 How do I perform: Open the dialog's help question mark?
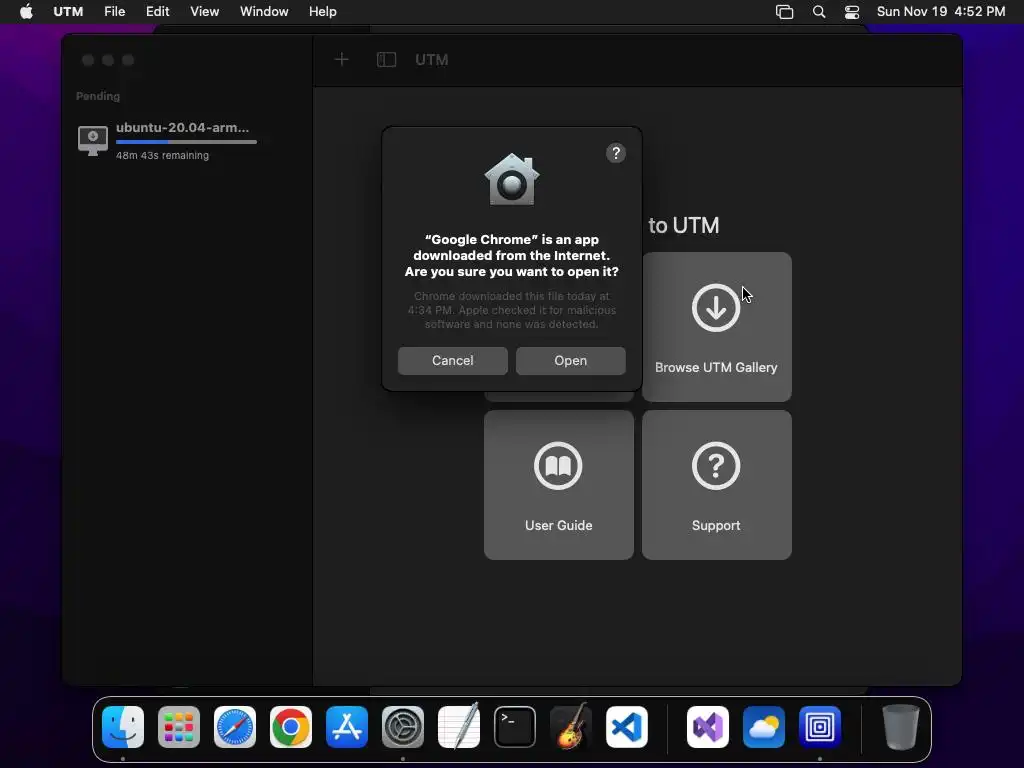[x=616, y=153]
